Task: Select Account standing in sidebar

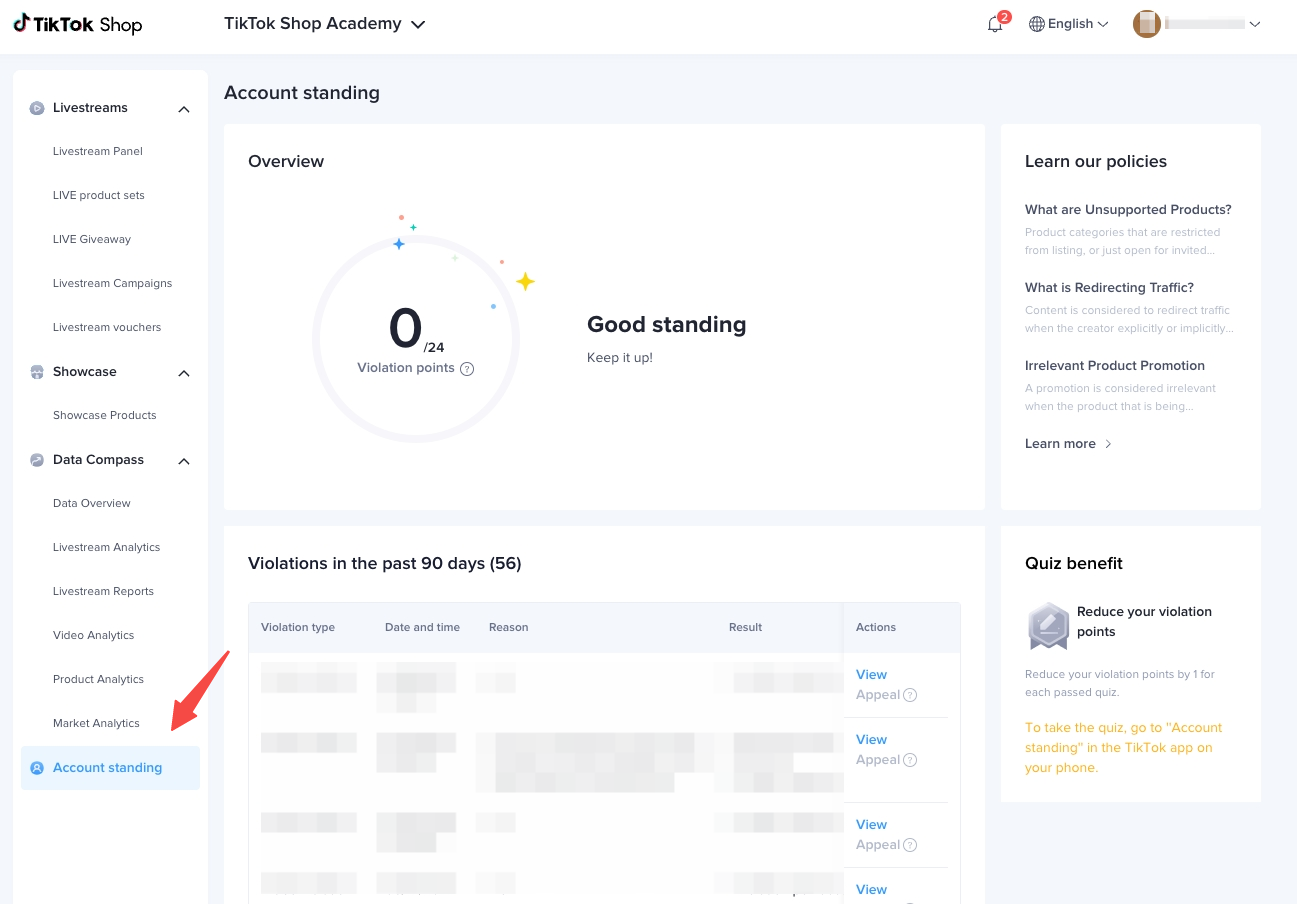Action: click(x=107, y=768)
